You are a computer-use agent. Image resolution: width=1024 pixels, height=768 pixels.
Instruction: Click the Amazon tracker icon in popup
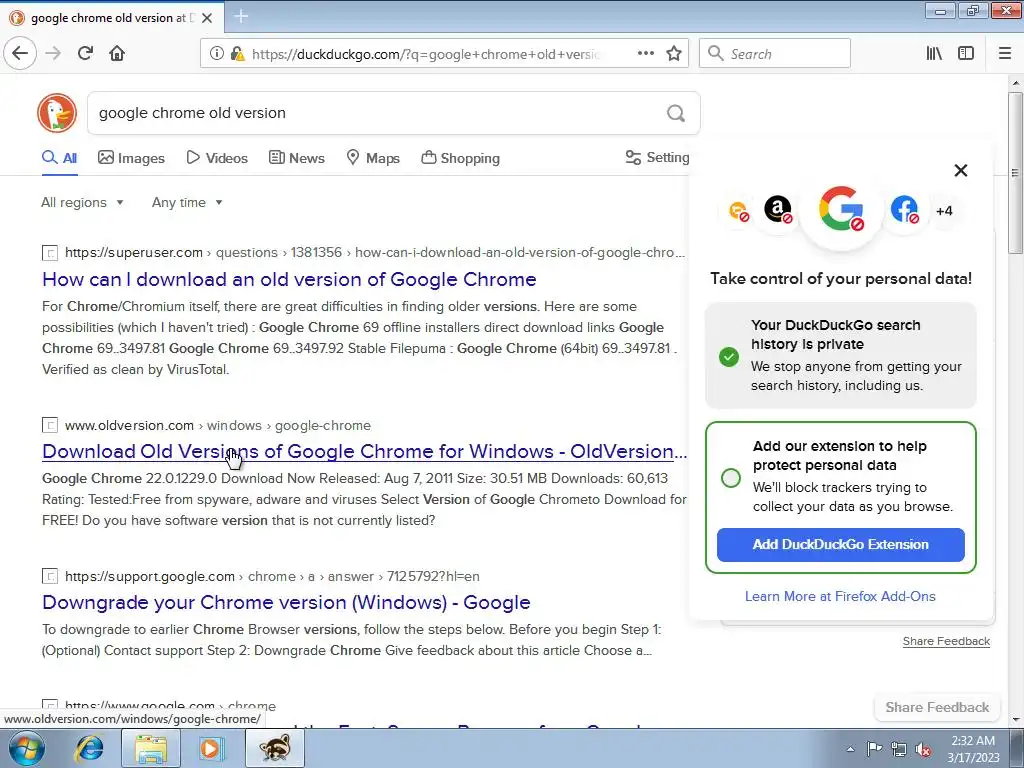pos(778,210)
